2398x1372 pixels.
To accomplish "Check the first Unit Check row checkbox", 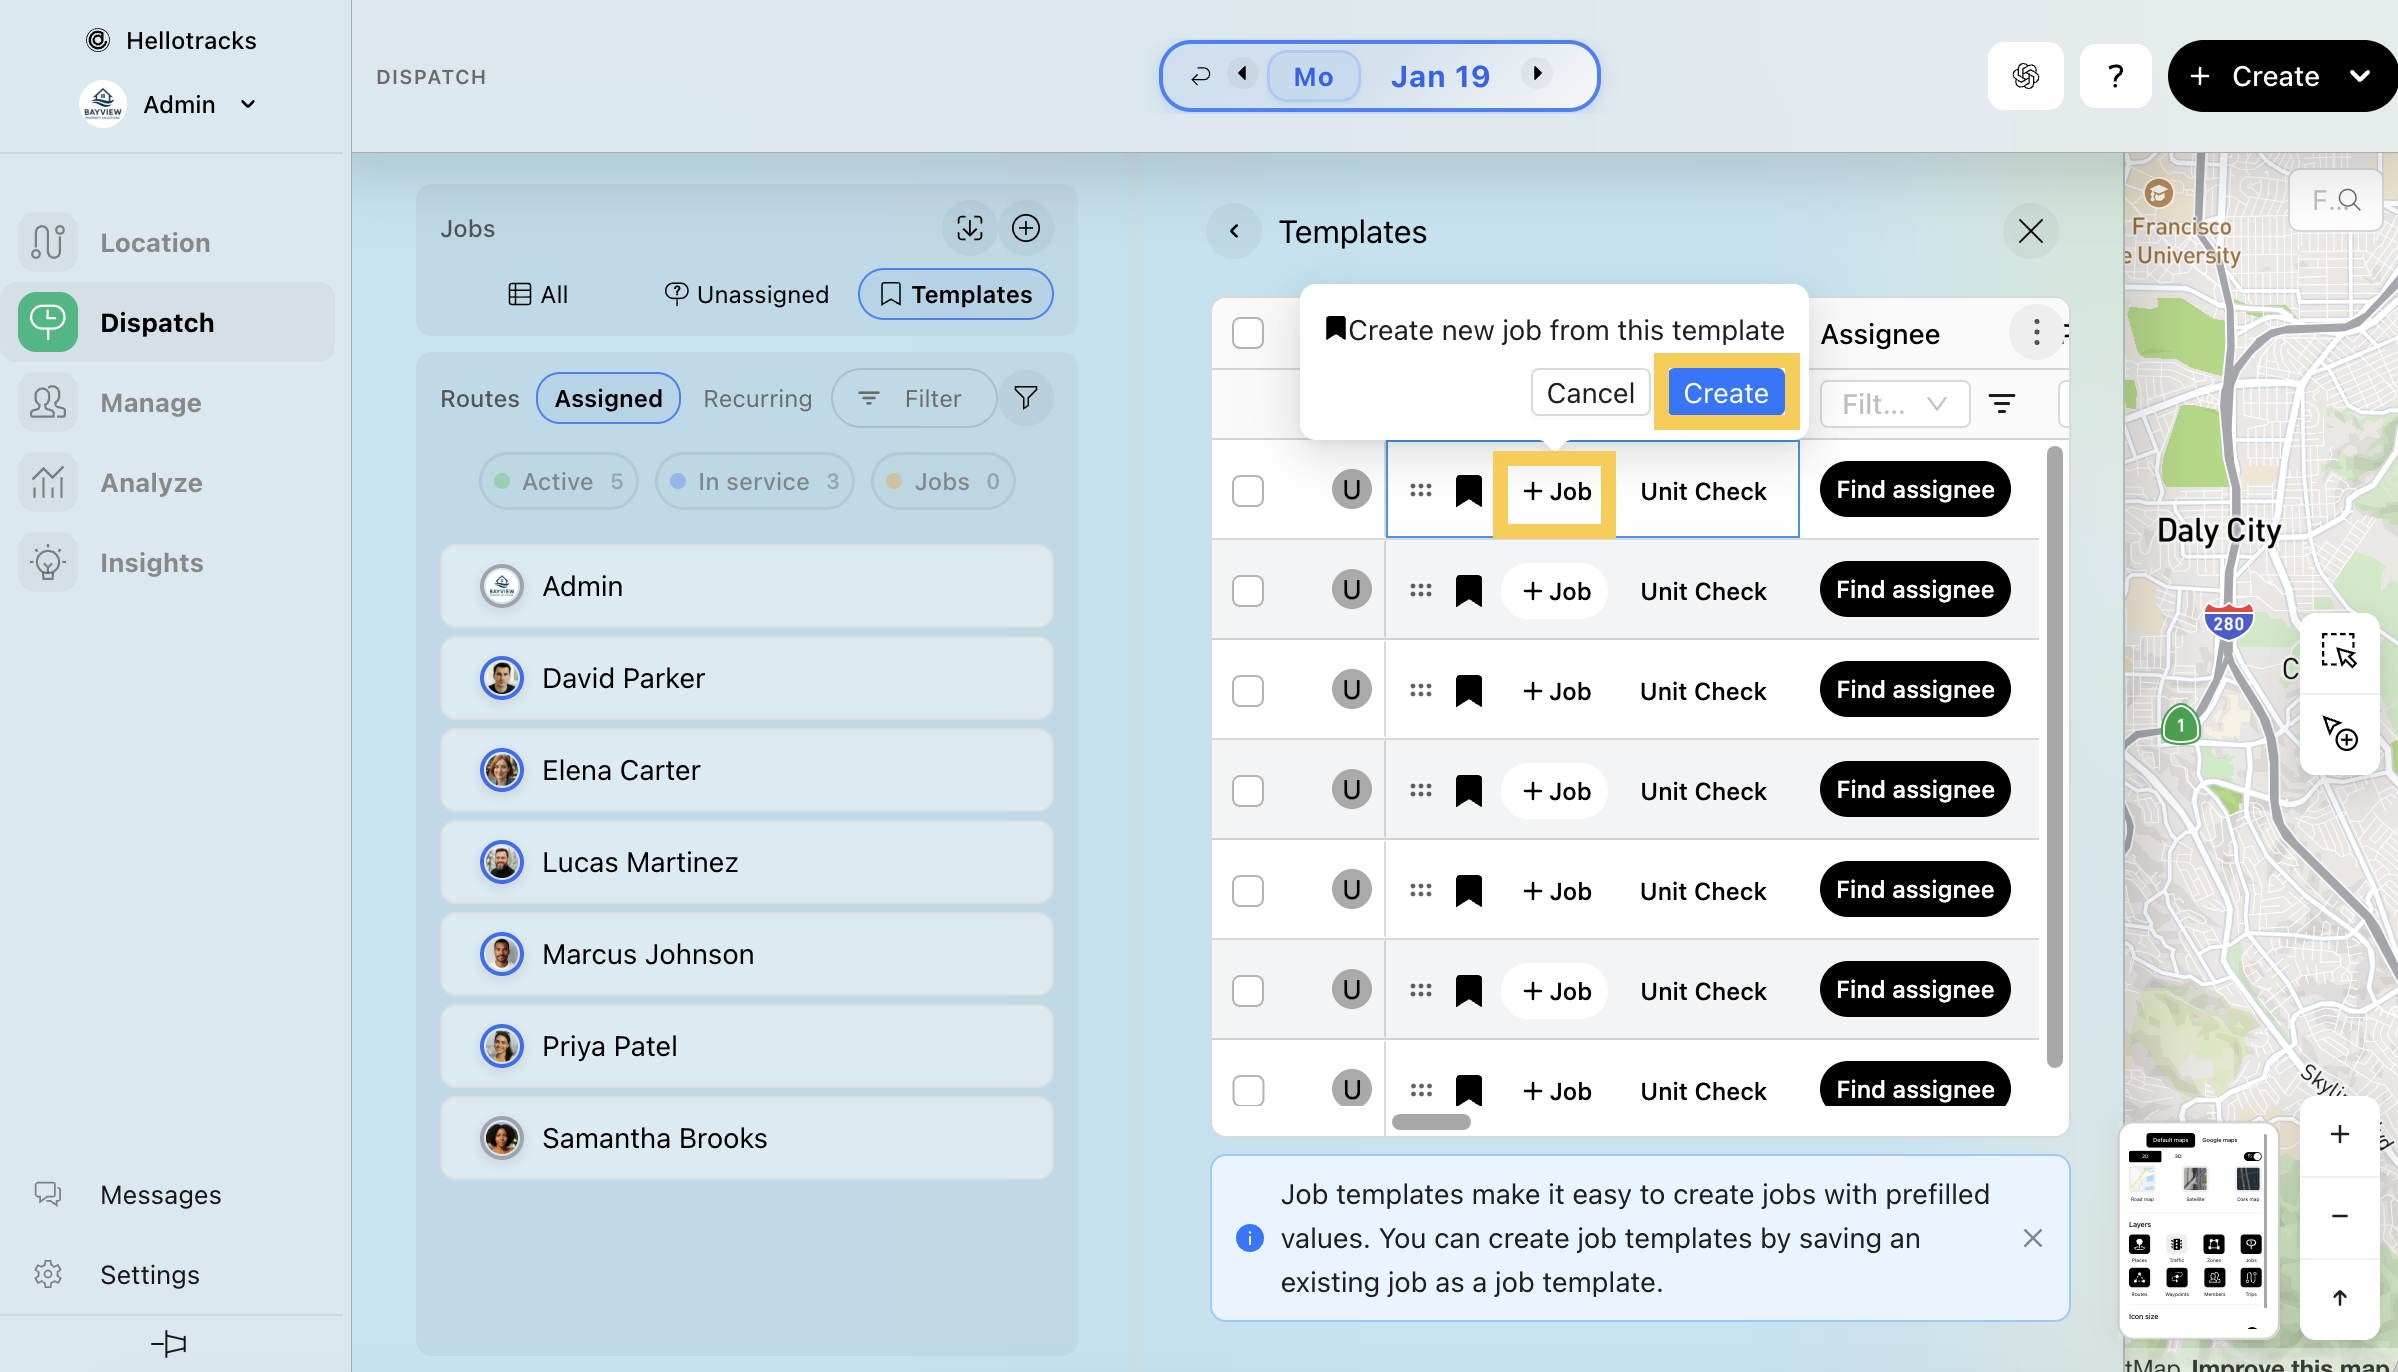I will click(1248, 491).
